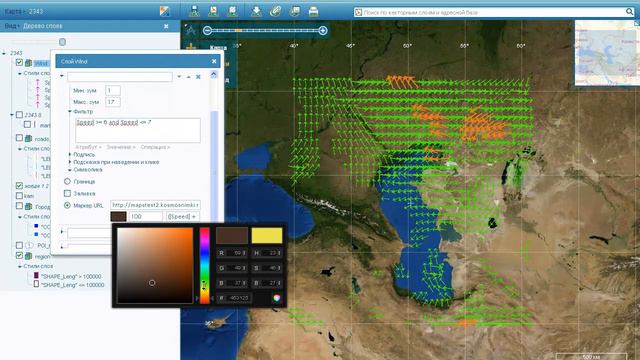Collapse the Фильтр section
The width and height of the screenshot is (640, 360).
pyautogui.click(x=70, y=111)
